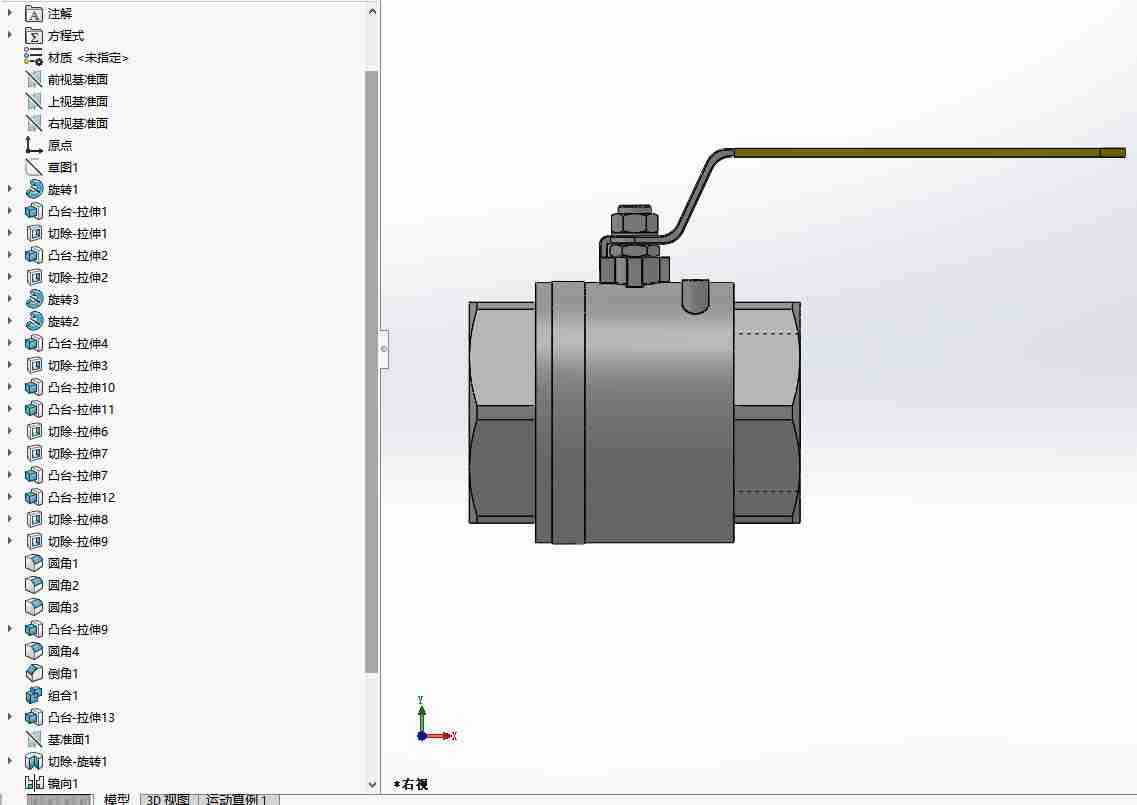Click the feature tree vertical scrollbar thumb
This screenshot has height=805, width=1137.
tap(372, 372)
